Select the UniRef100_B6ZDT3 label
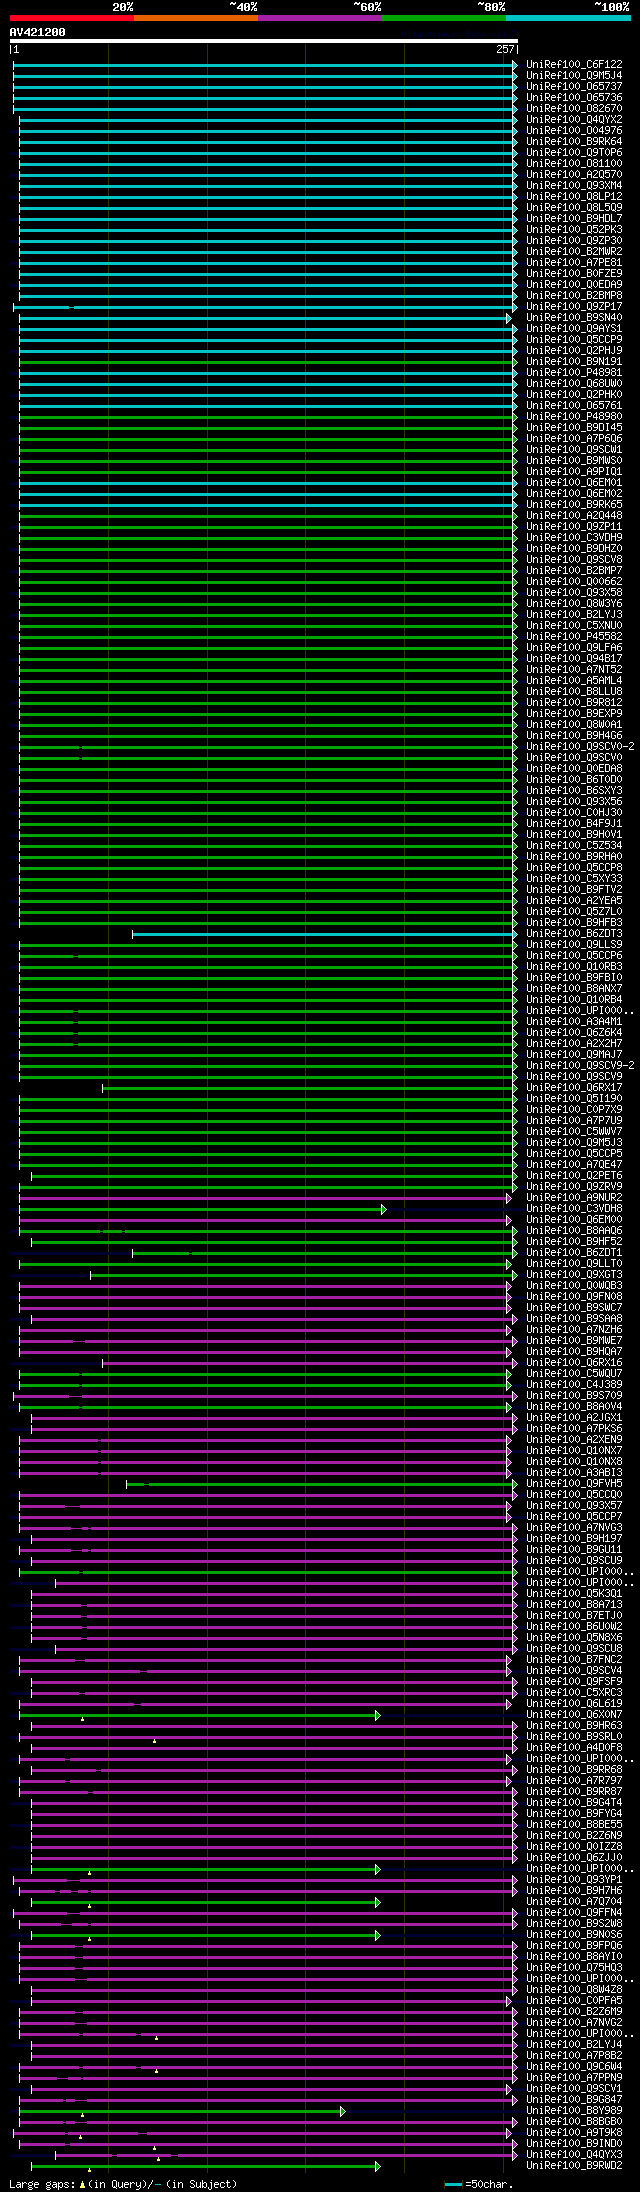The height and width of the screenshot is (2192, 640). [x=574, y=933]
